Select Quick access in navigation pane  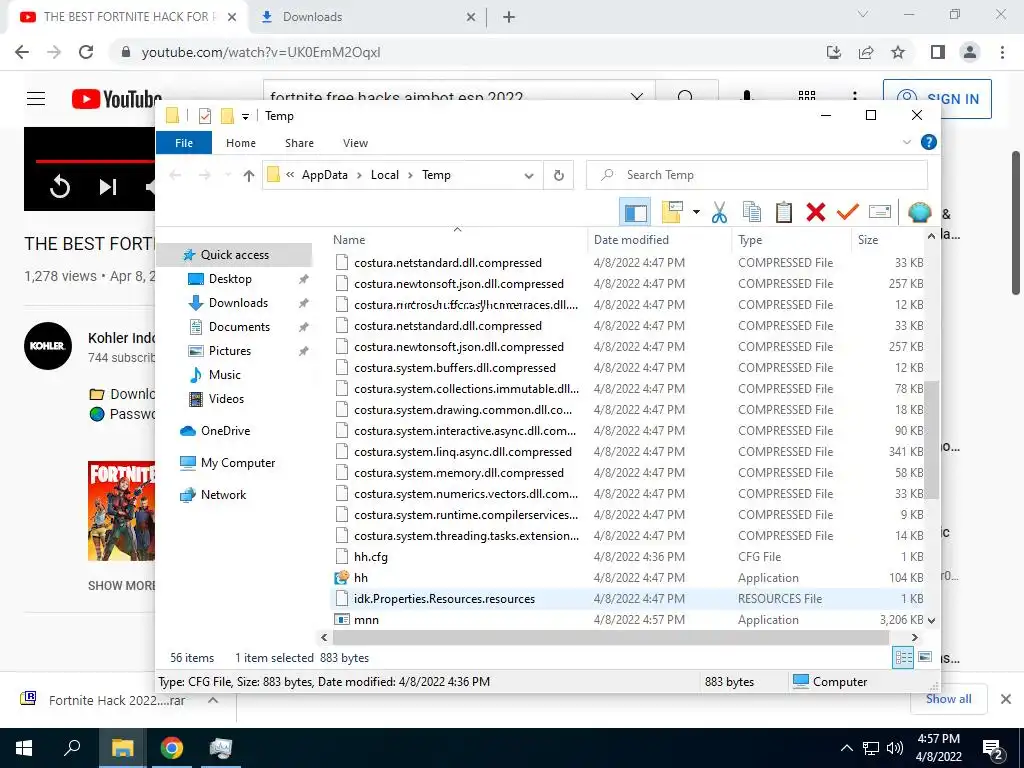click(x=234, y=255)
